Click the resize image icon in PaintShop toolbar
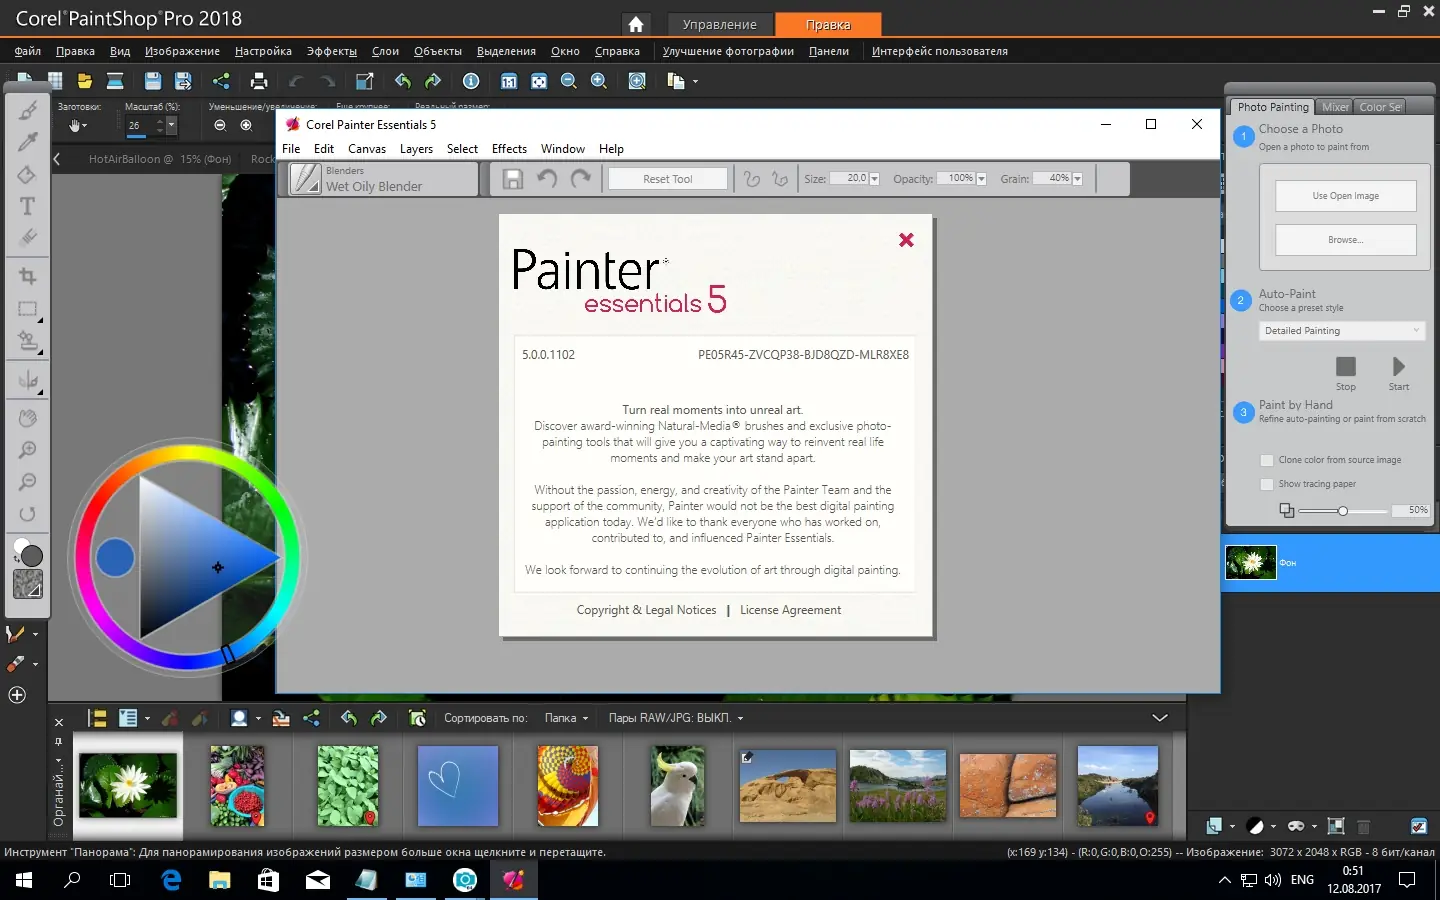The height and width of the screenshot is (900, 1440). [x=365, y=81]
